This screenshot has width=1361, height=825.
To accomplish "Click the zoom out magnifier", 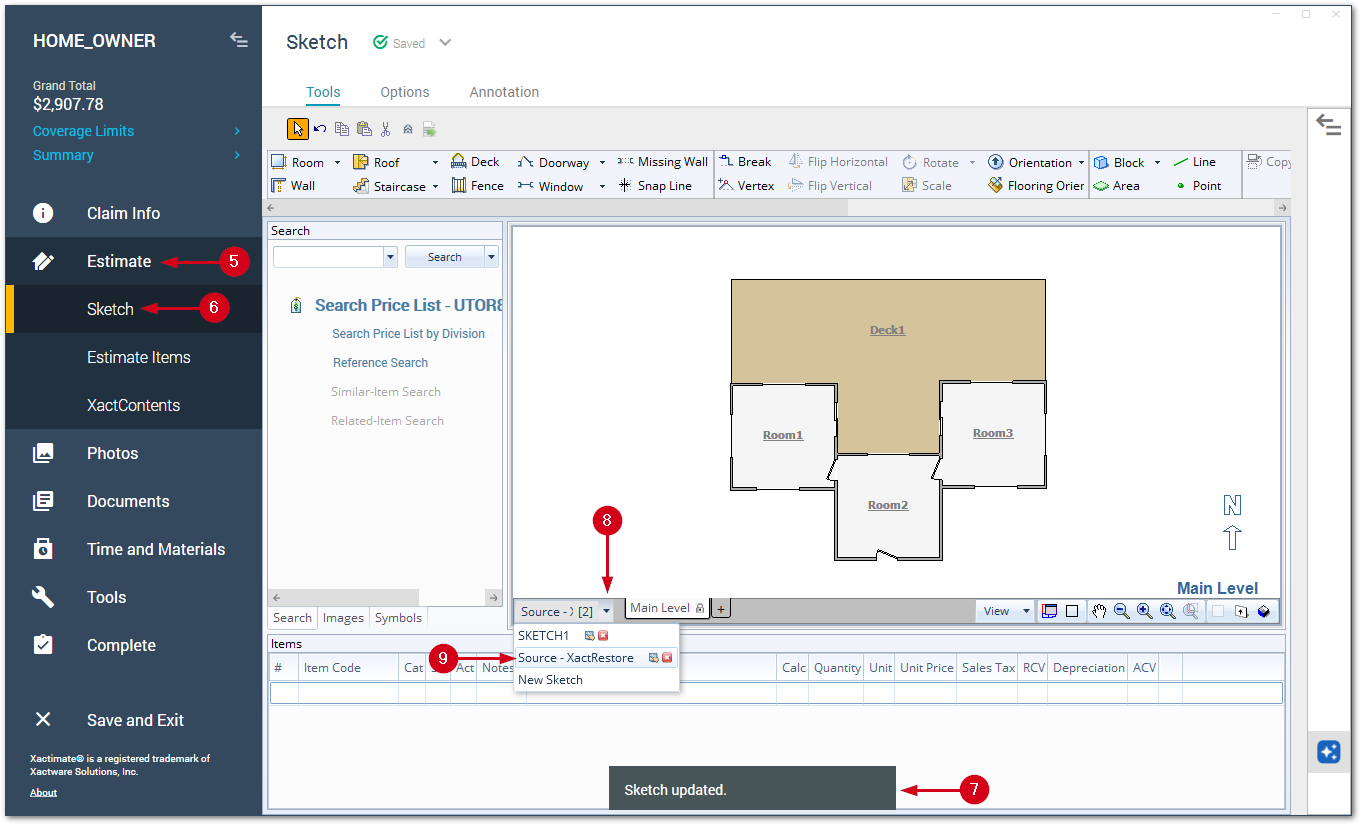I will pos(1122,611).
